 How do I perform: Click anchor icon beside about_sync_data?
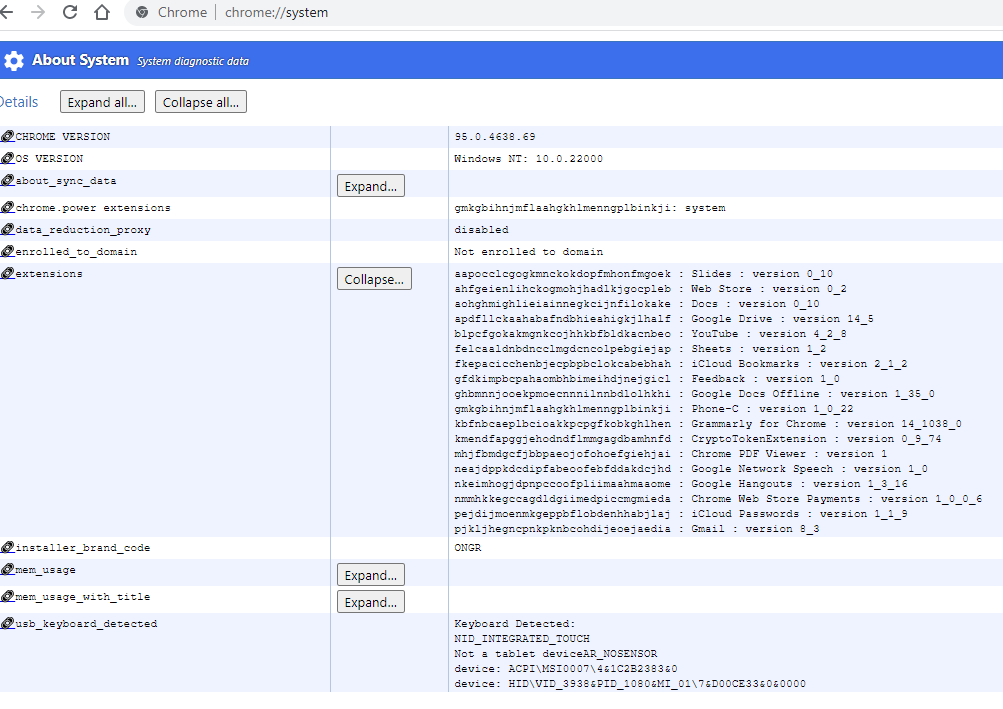coord(8,180)
